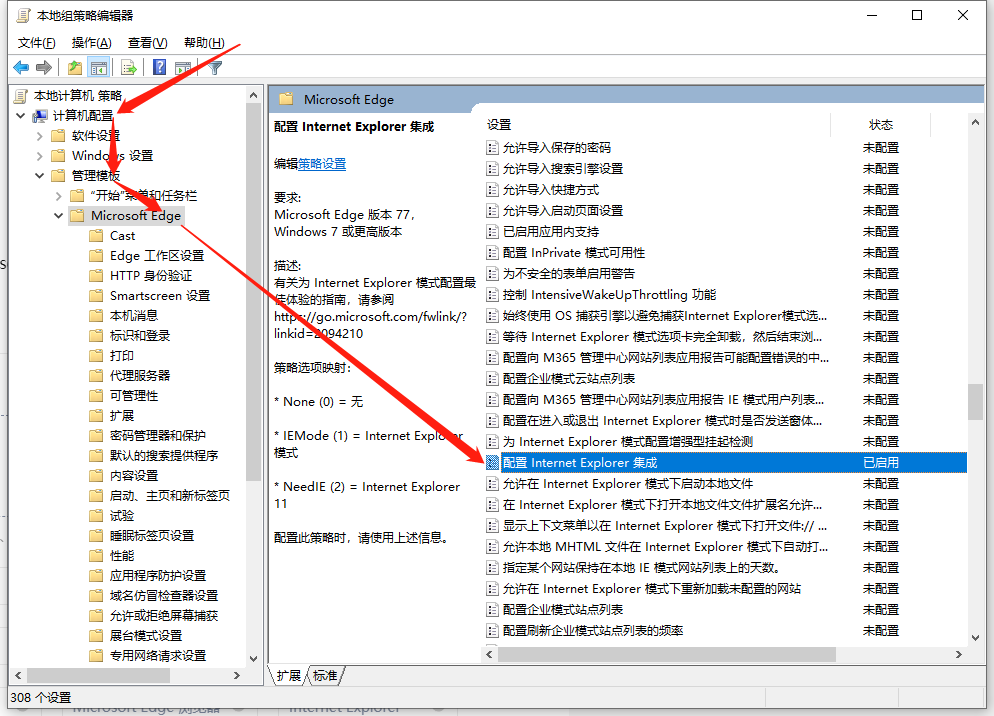Click the folder icon next to 试验

[96, 516]
